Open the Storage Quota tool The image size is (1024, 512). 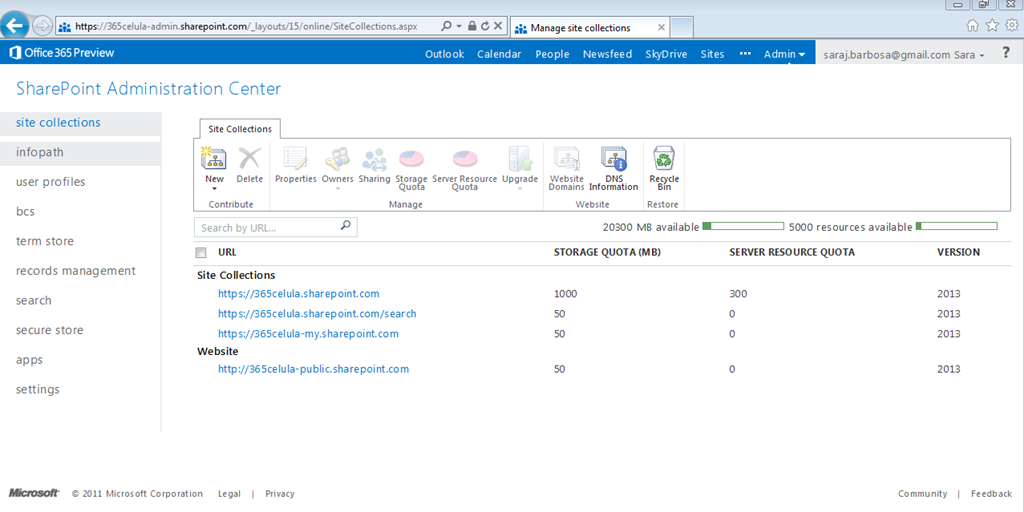click(x=411, y=160)
